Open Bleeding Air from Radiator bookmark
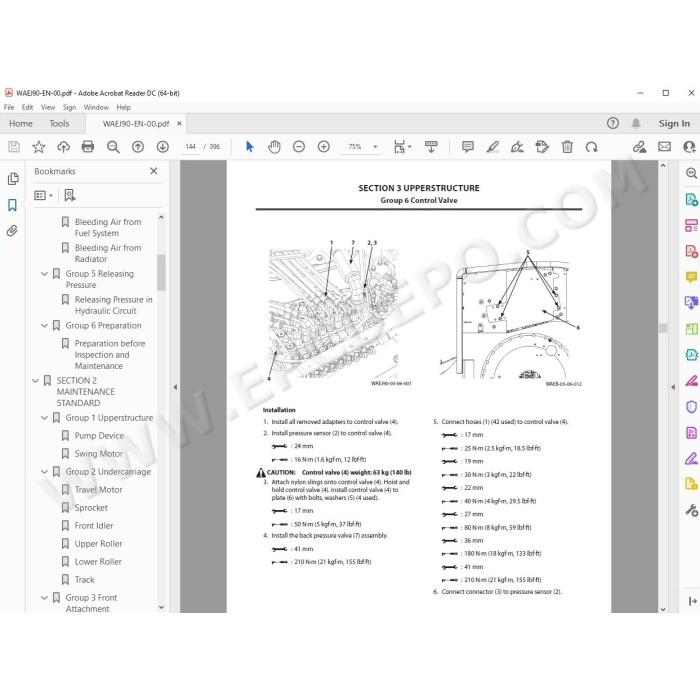 click(108, 254)
